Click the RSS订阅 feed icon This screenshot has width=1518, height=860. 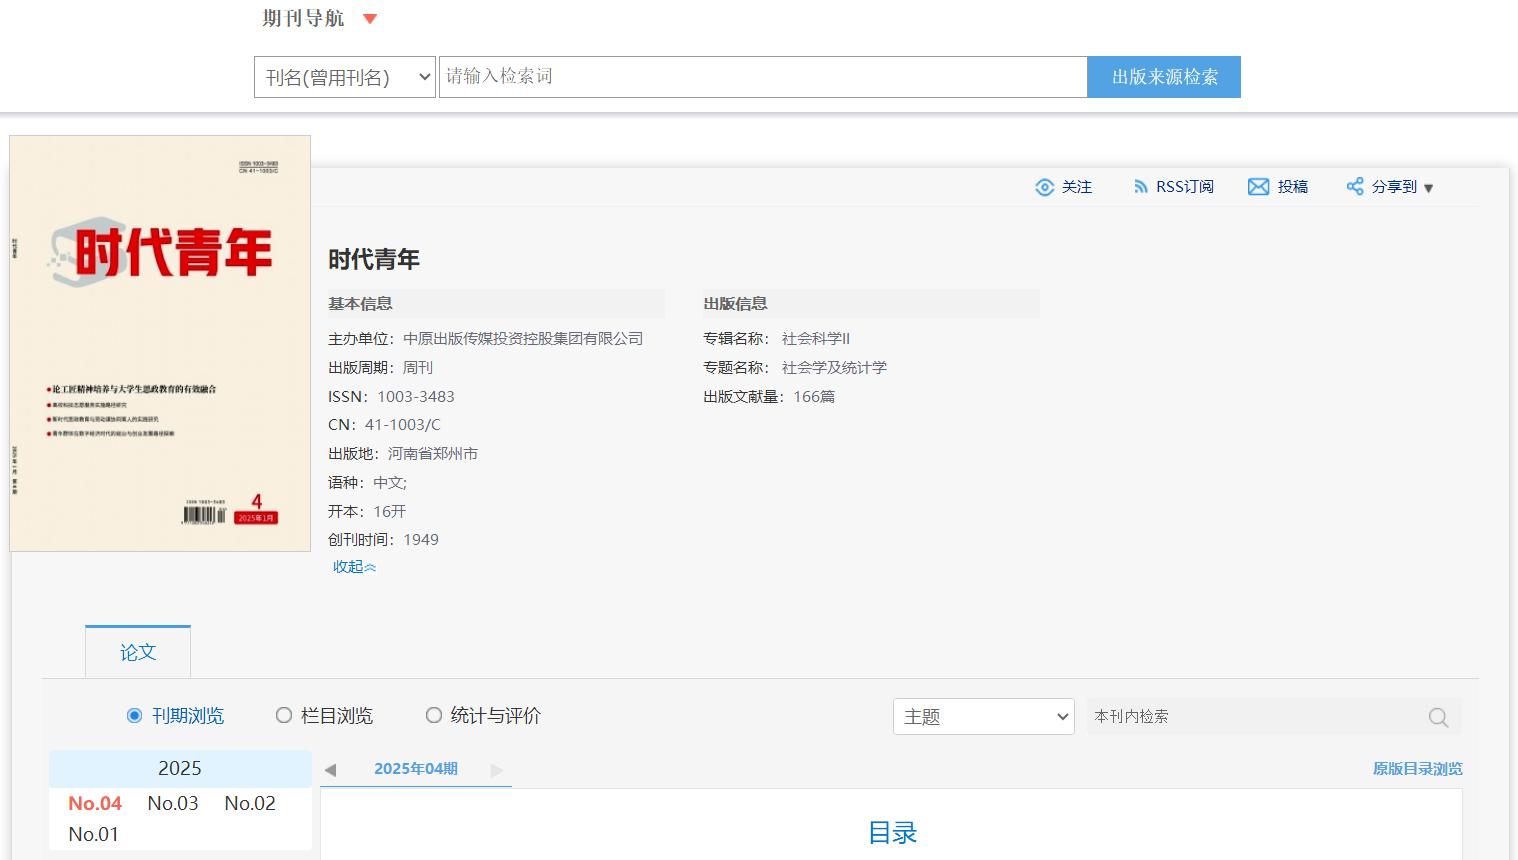coord(1140,187)
